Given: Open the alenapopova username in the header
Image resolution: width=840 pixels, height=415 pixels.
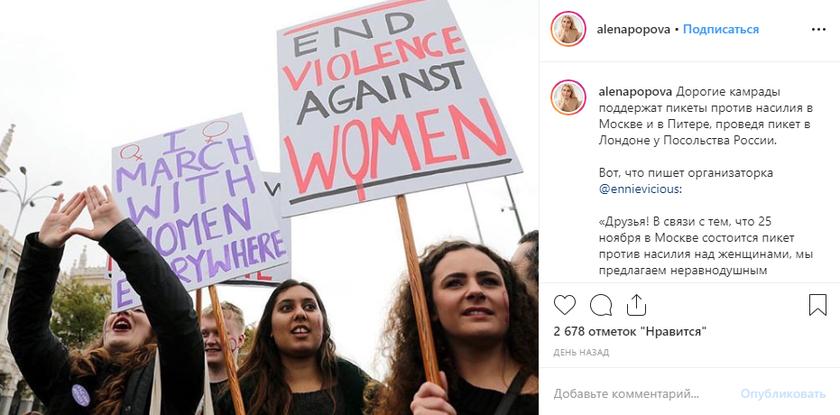Looking at the screenshot, I should click(x=634, y=29).
